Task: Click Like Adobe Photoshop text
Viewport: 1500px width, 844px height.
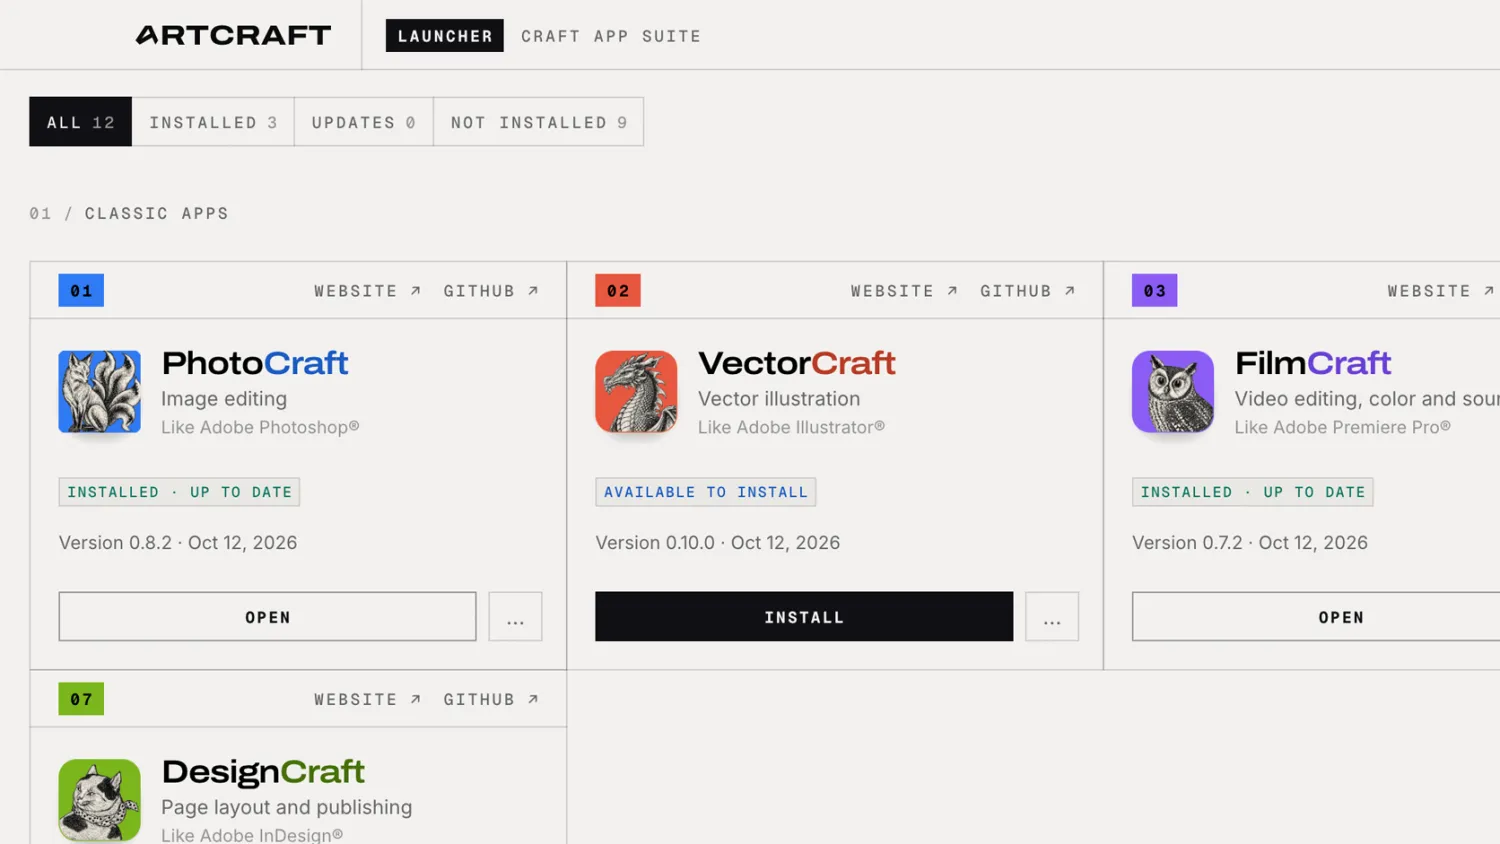Action: click(x=260, y=427)
